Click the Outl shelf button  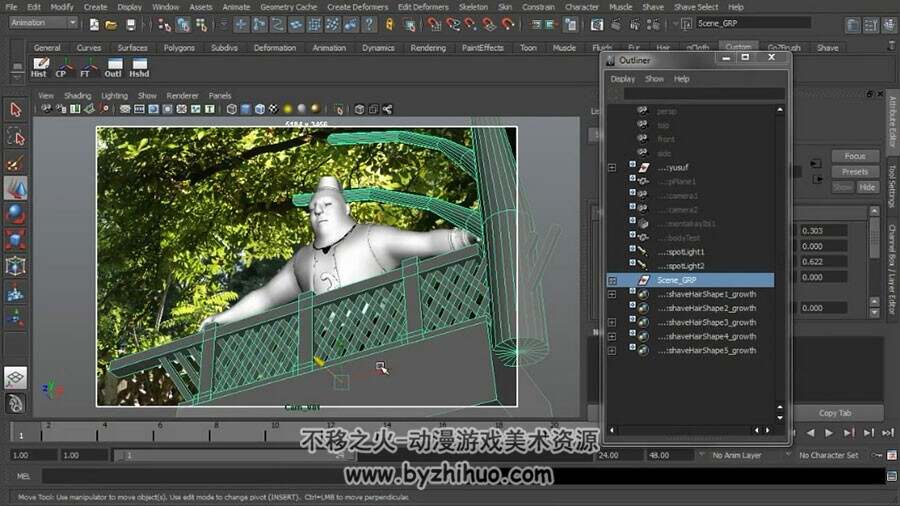113,67
